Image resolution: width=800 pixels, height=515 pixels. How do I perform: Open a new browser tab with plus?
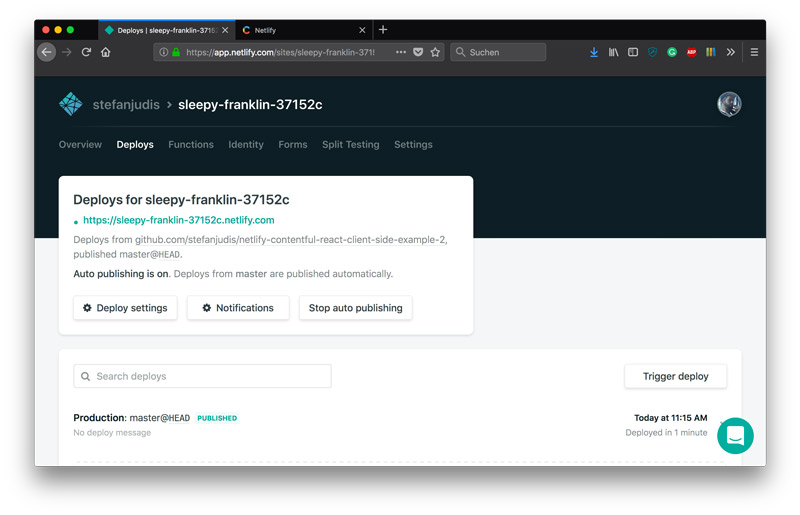(383, 30)
